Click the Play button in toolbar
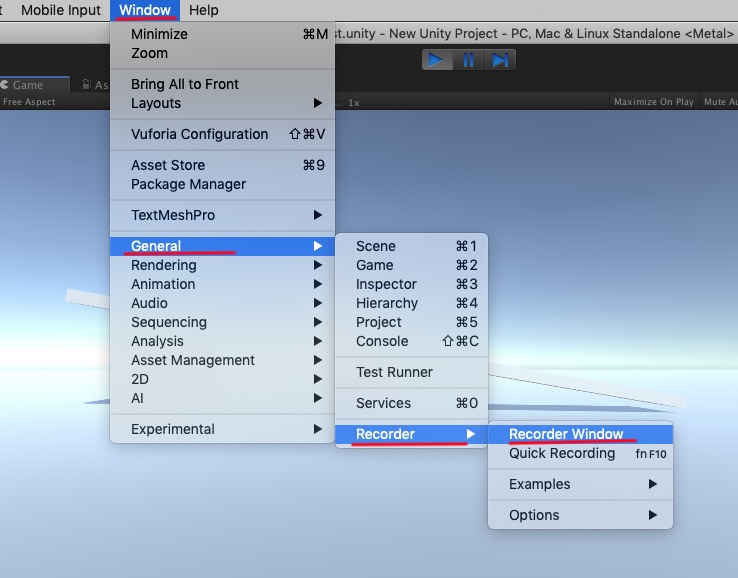The width and height of the screenshot is (738, 578). point(437,60)
